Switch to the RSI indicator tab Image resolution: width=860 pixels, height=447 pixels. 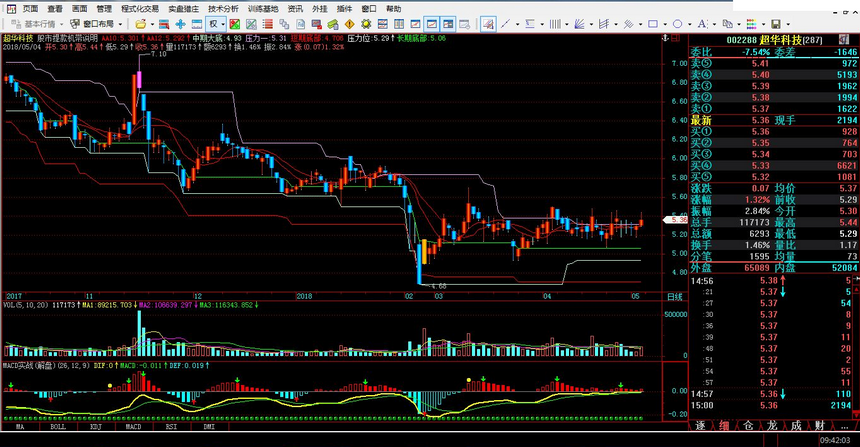tap(171, 426)
